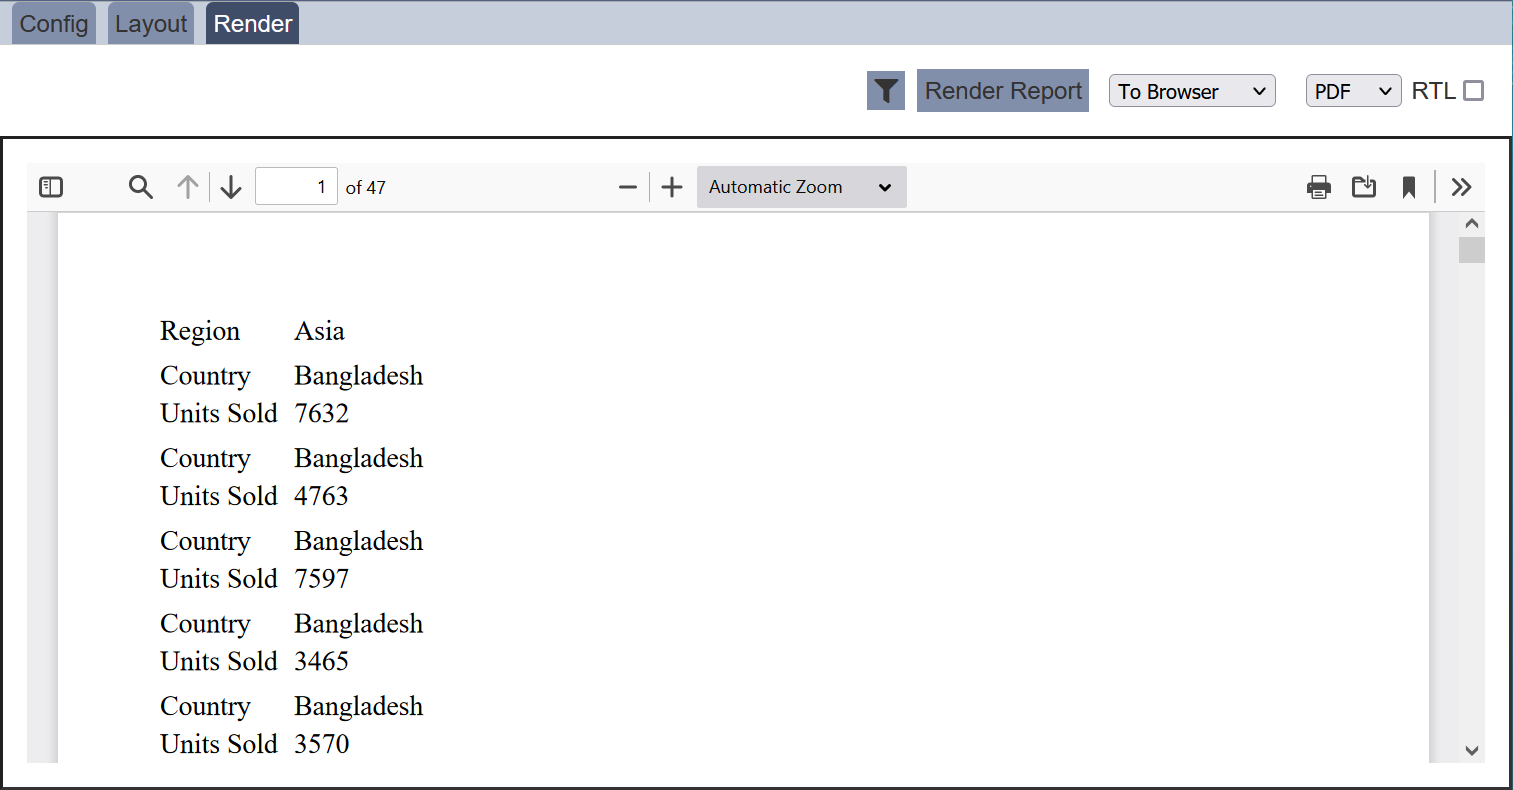Click the 'of 47' page count text

click(366, 187)
